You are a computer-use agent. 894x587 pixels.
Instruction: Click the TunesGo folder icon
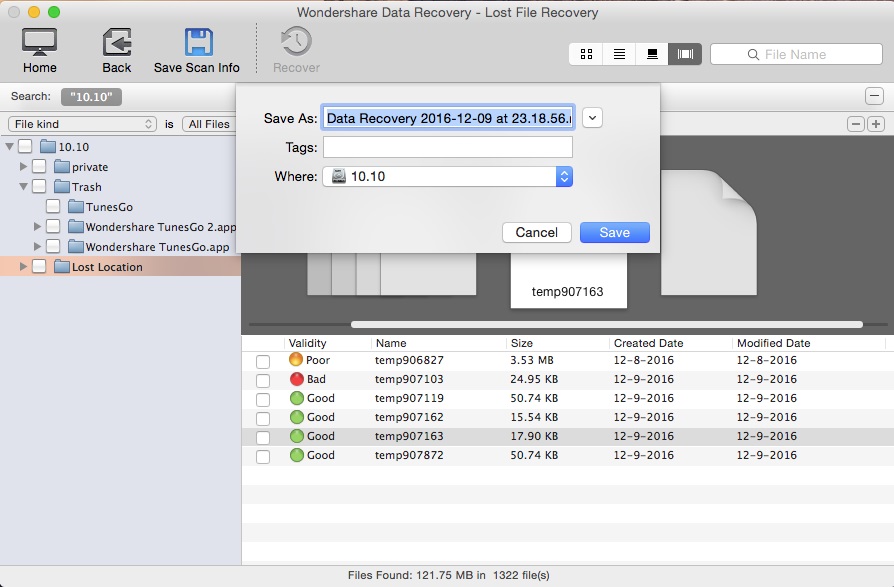(x=75, y=206)
